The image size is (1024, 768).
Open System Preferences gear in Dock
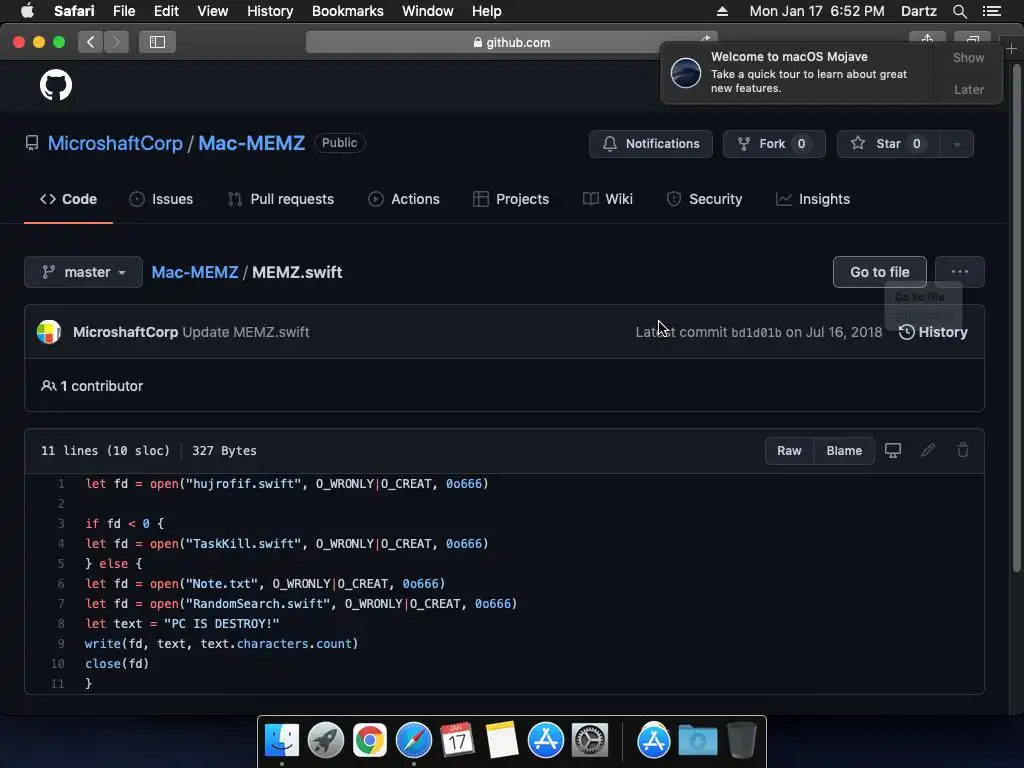(590, 741)
